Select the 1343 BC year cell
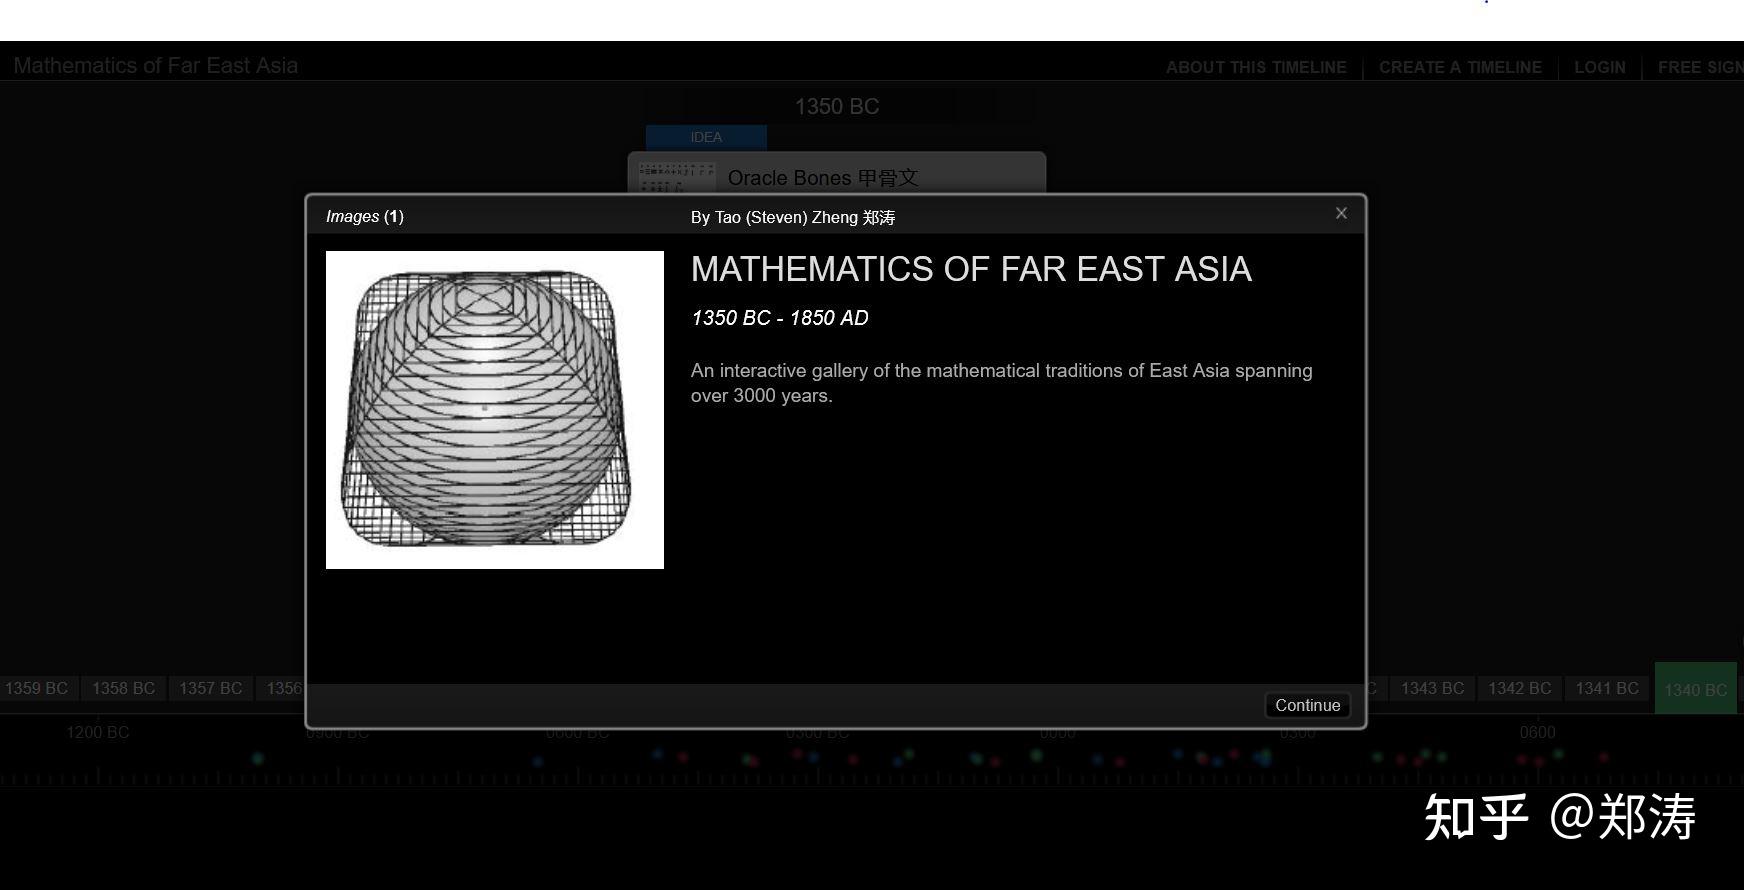The image size is (1744, 890). point(1432,688)
